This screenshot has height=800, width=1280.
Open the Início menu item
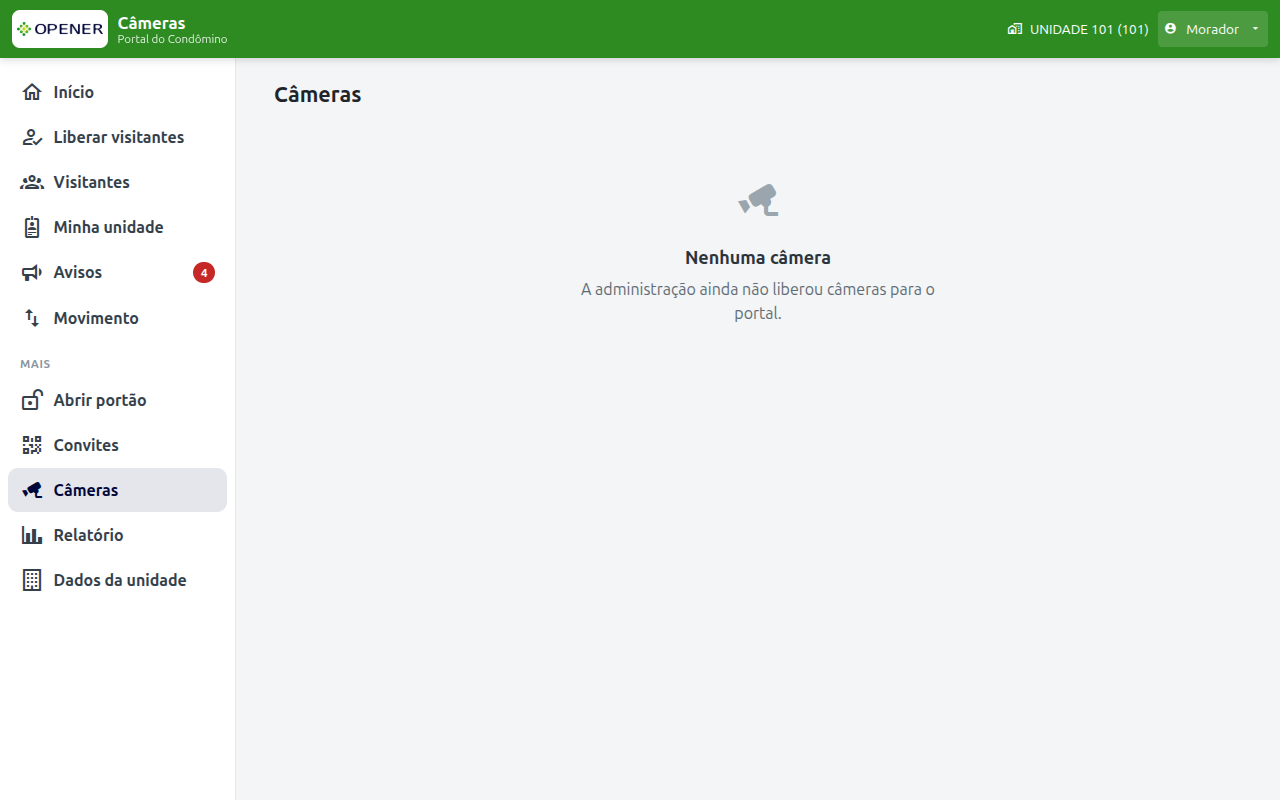[117, 92]
